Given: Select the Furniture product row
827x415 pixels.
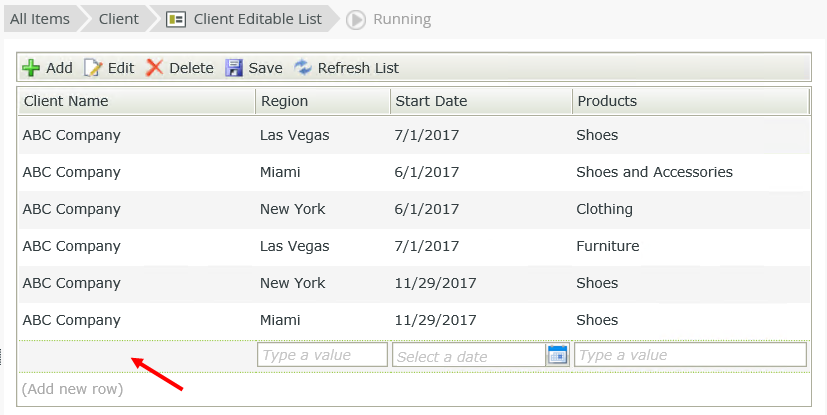Looking at the screenshot, I should point(608,246).
